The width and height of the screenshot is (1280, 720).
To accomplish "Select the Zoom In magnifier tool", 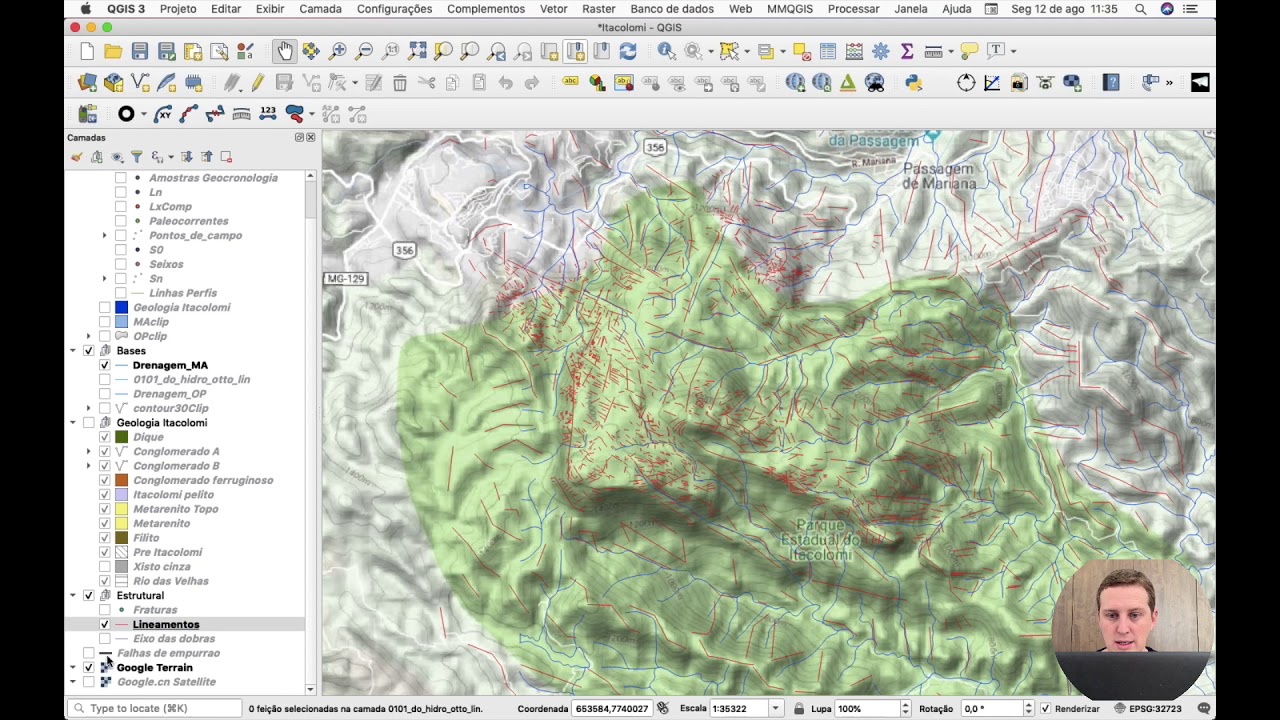I will (x=338, y=51).
